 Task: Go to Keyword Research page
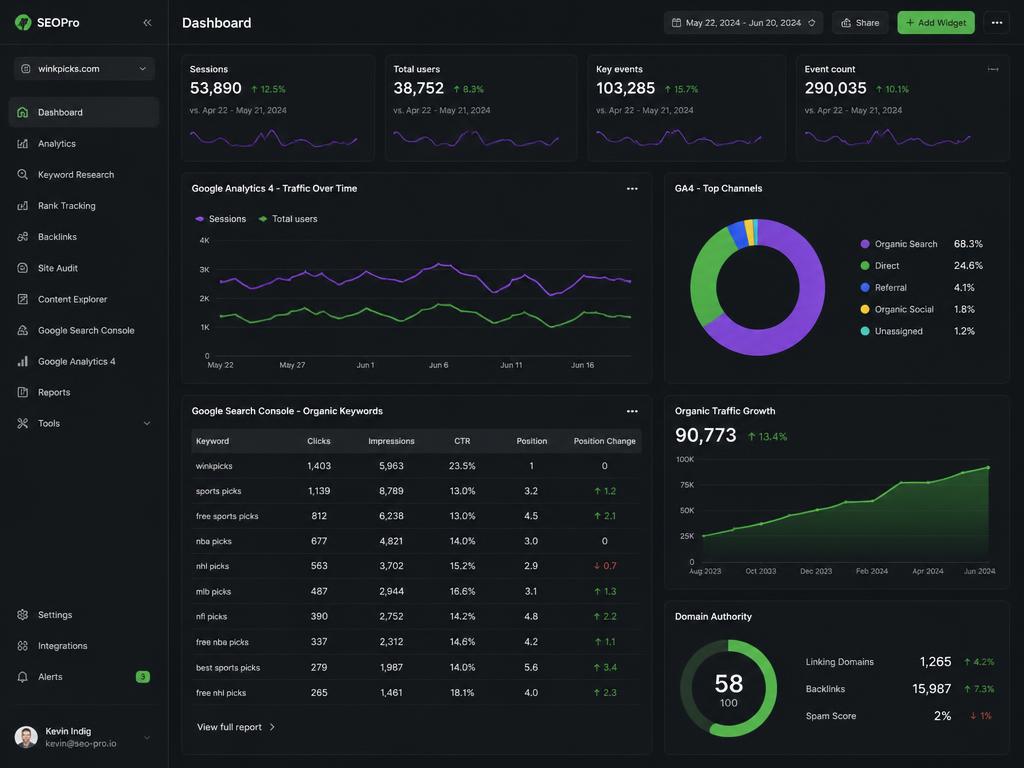[x=84, y=174]
